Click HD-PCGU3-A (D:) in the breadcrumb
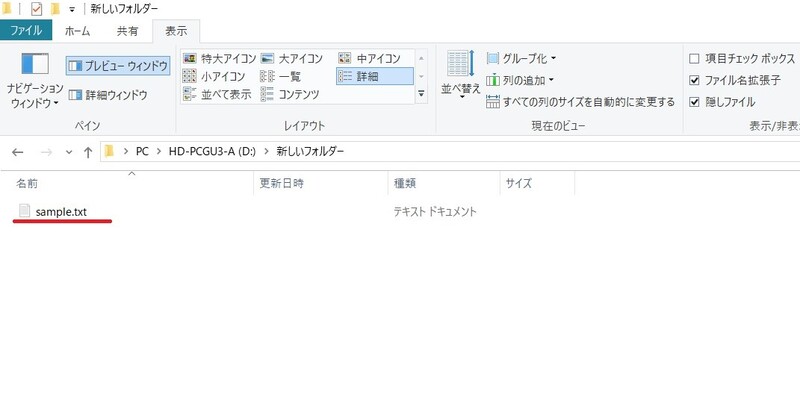The image size is (800, 418). pos(212,152)
